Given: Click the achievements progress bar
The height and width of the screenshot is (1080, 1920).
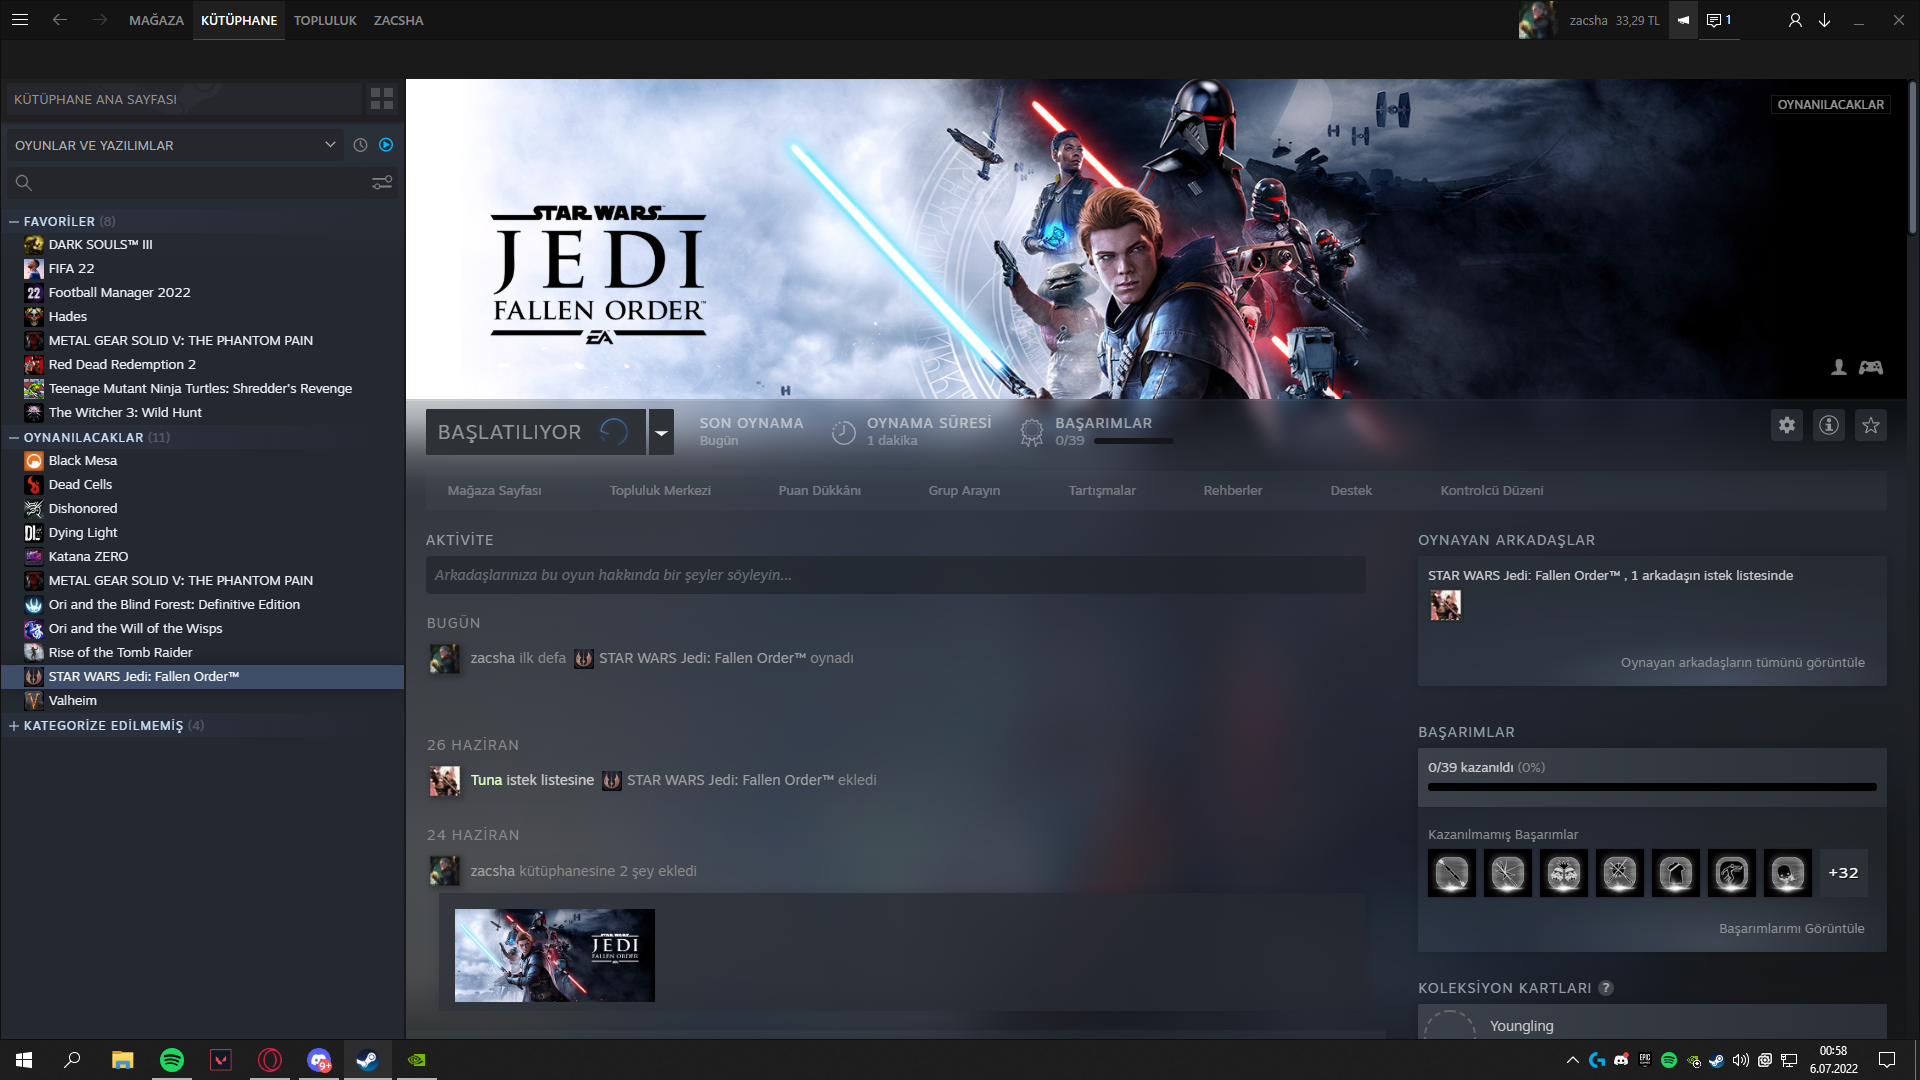Looking at the screenshot, I should (x=1651, y=788).
